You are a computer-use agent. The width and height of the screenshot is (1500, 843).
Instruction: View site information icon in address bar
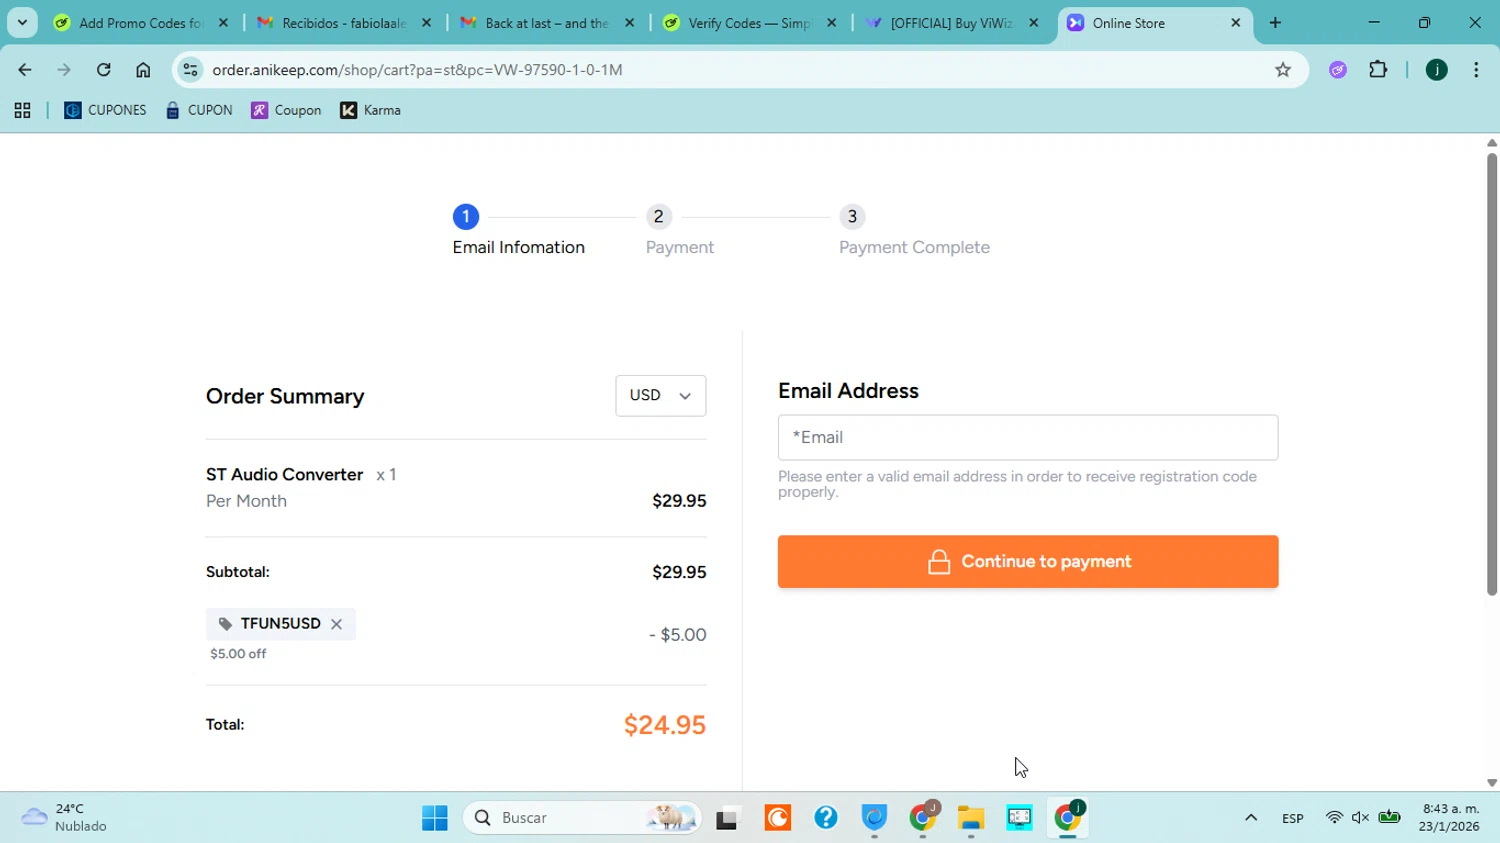point(191,70)
